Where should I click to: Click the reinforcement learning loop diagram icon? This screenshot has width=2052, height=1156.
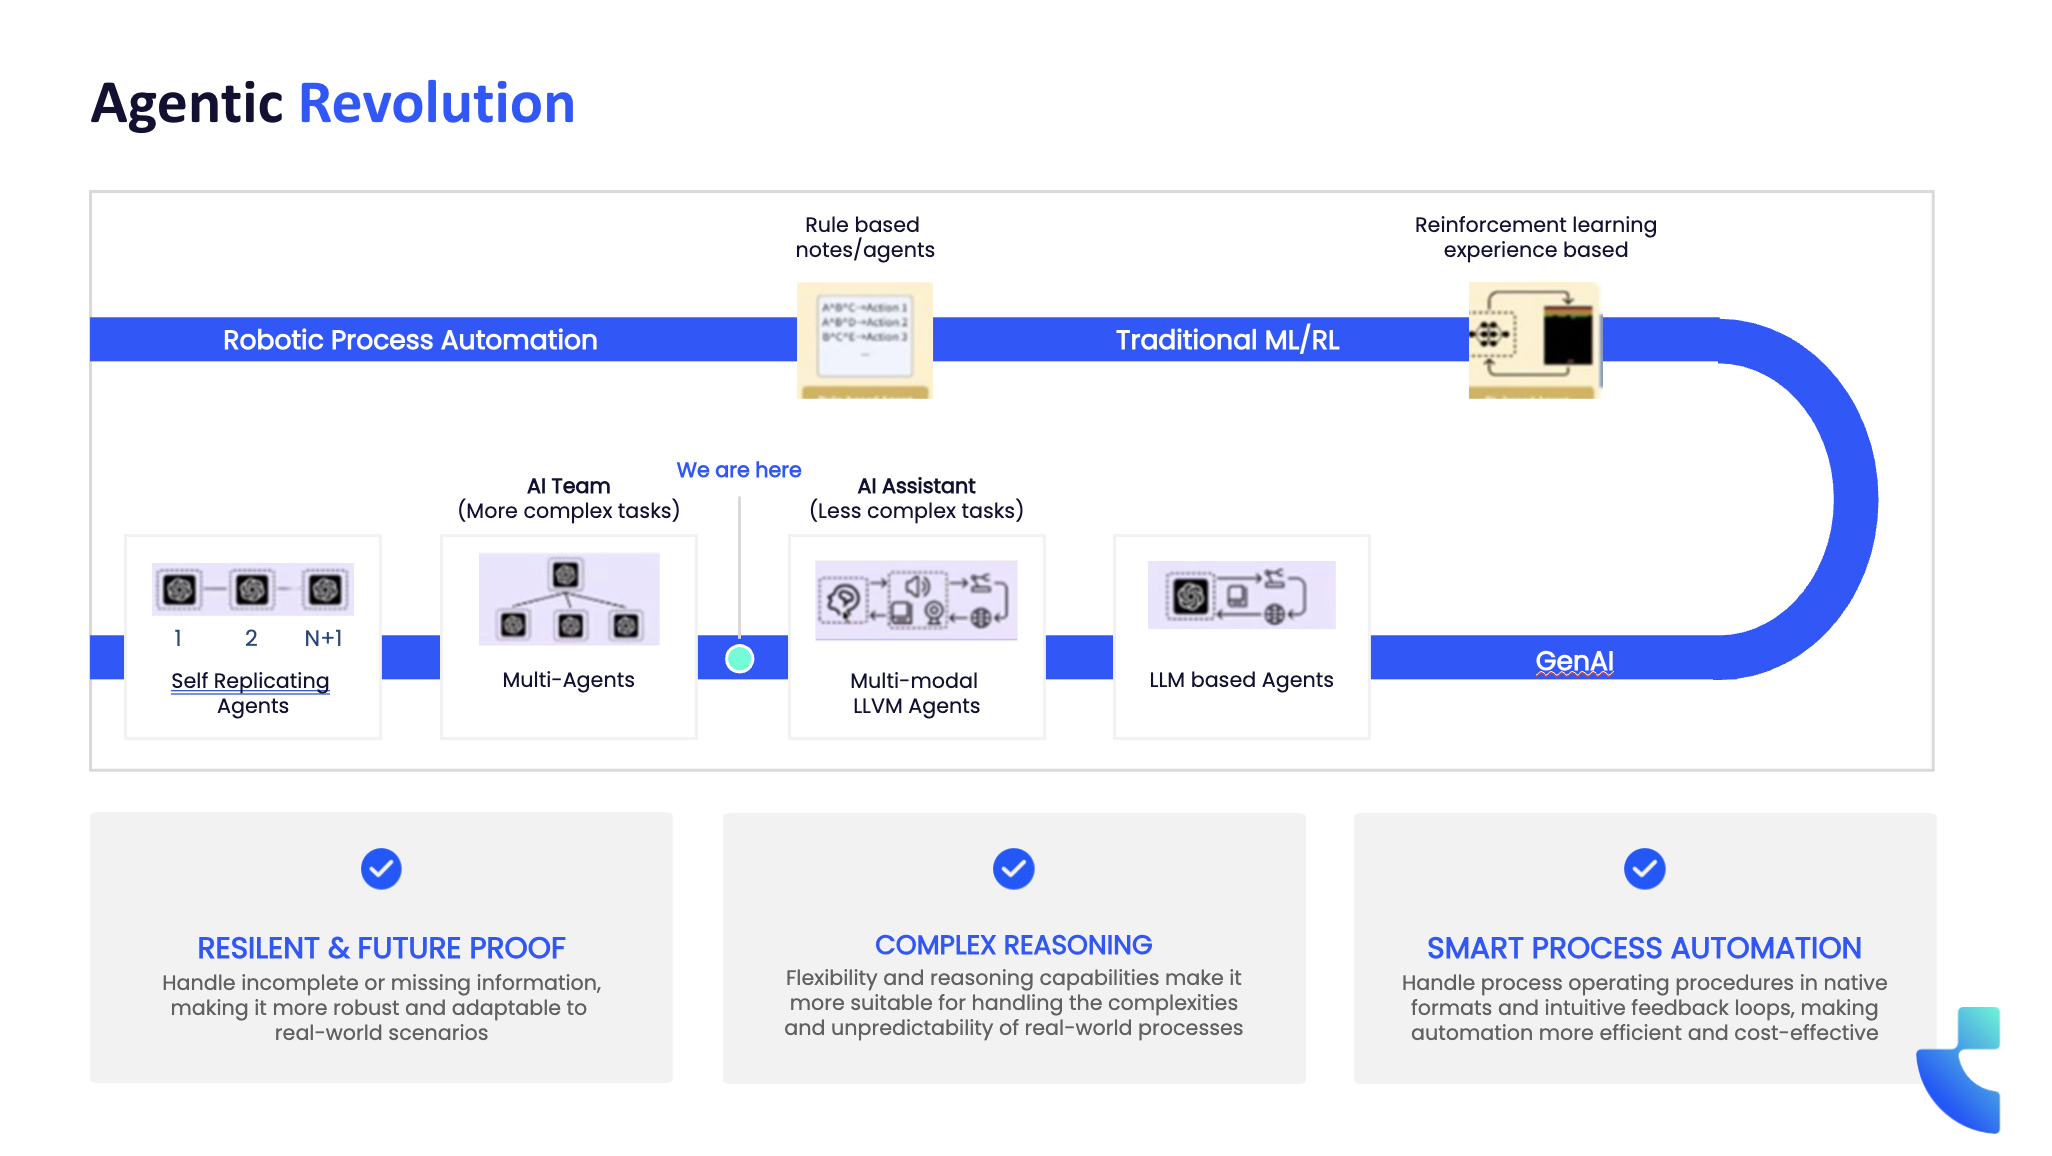point(1534,340)
